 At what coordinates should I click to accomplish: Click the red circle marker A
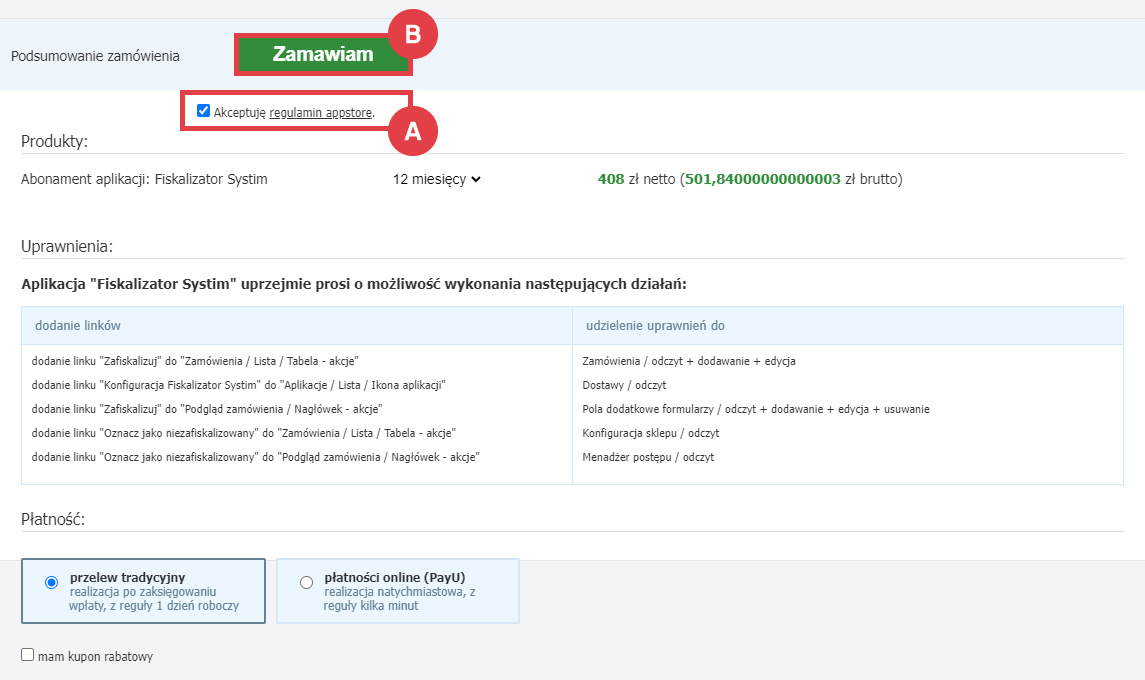[413, 131]
